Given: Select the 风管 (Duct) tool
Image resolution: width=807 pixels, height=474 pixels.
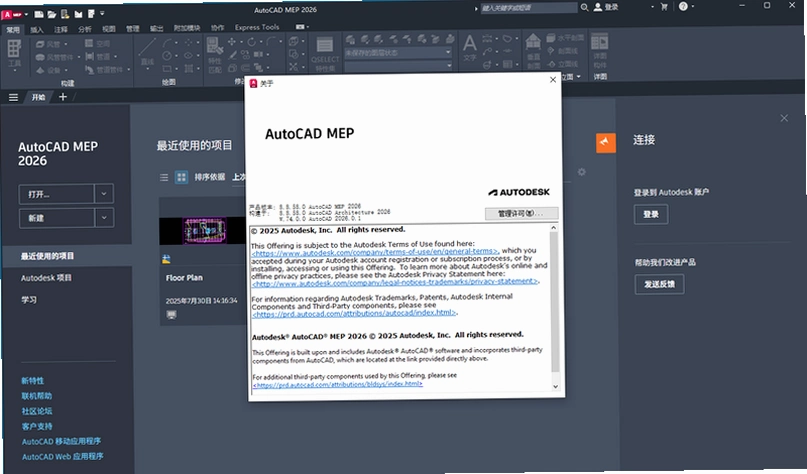Looking at the screenshot, I should pos(49,44).
